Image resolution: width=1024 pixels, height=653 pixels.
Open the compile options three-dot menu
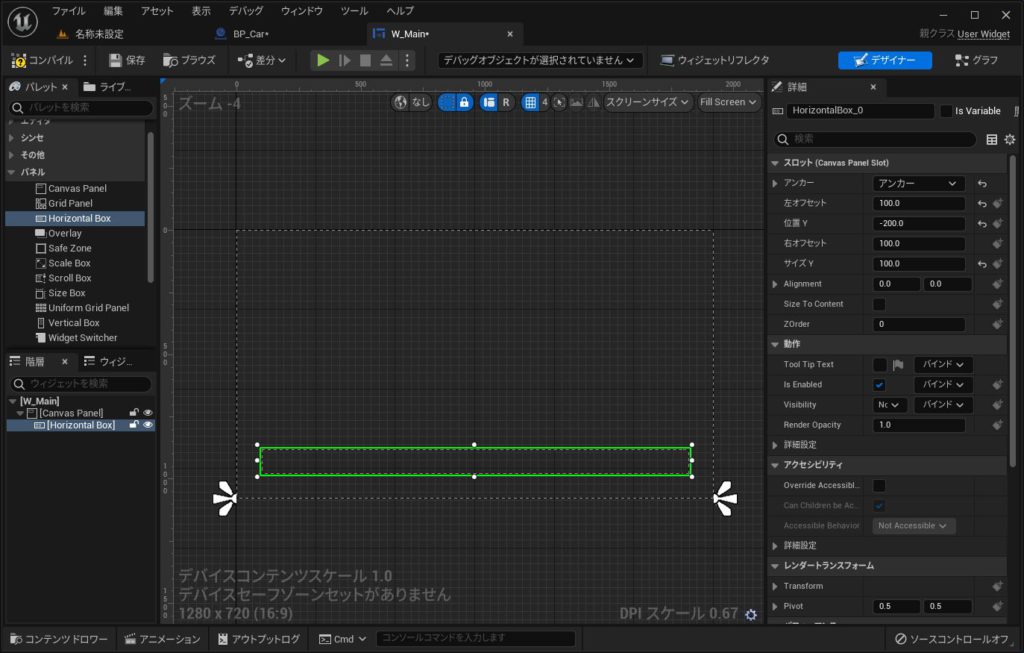[x=85, y=60]
